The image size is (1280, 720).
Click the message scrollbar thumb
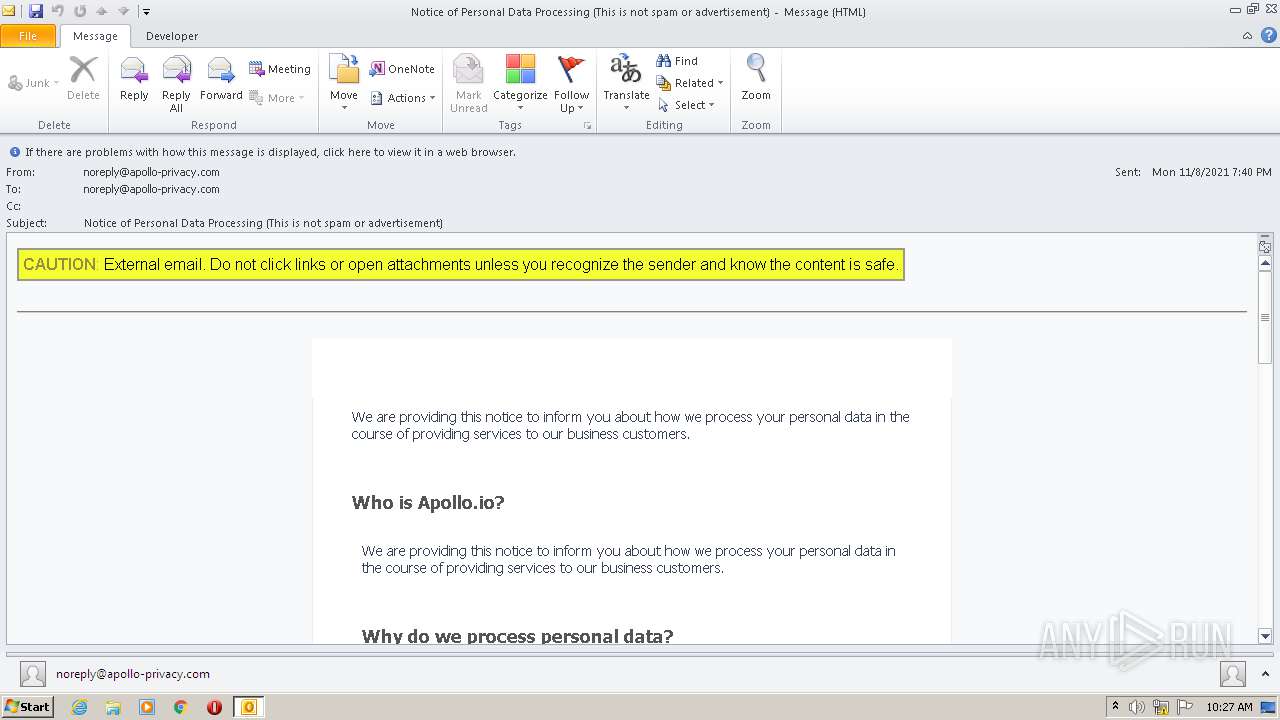(1265, 317)
